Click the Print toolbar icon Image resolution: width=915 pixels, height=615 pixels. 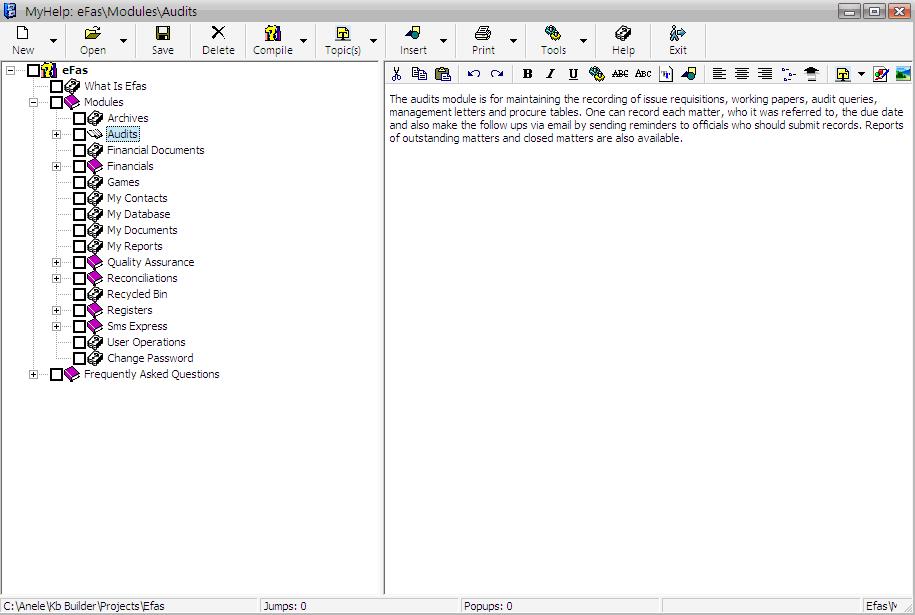click(x=483, y=40)
